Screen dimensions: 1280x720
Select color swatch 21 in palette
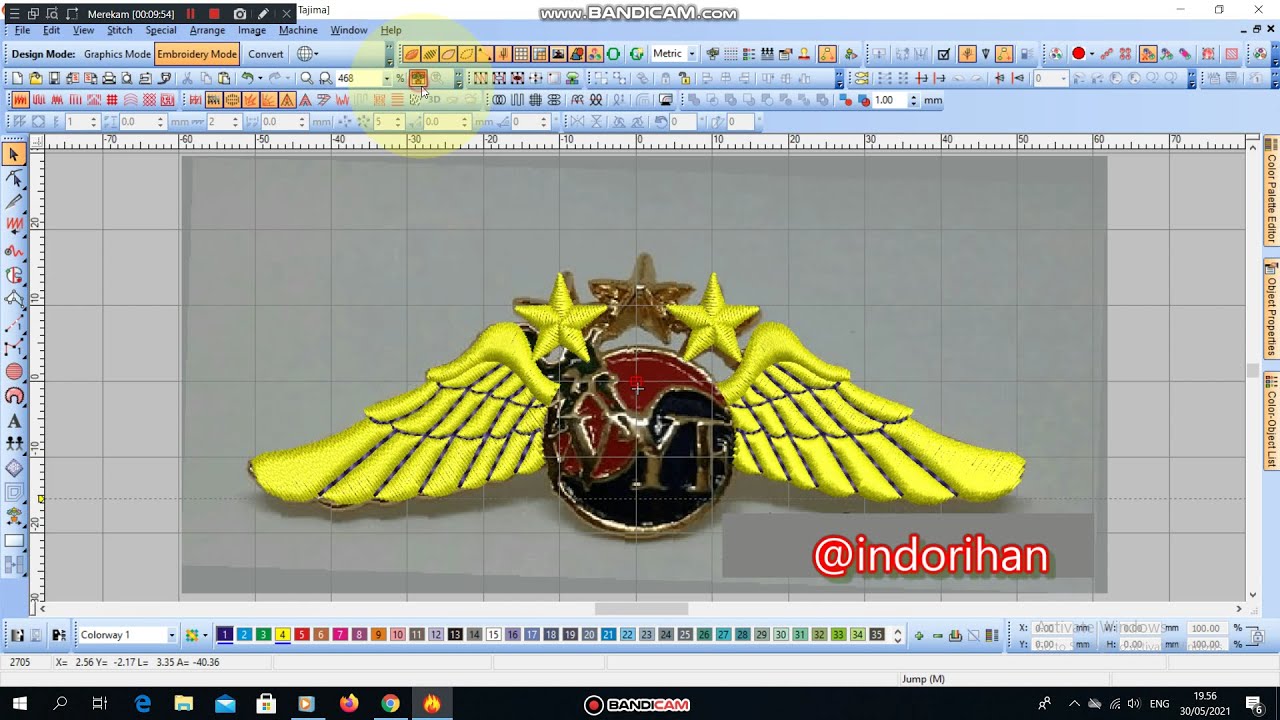(608, 635)
